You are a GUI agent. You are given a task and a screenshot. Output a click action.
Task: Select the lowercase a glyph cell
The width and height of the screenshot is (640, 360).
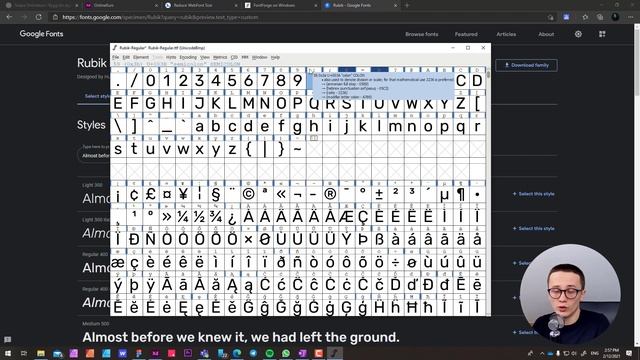click(200, 126)
